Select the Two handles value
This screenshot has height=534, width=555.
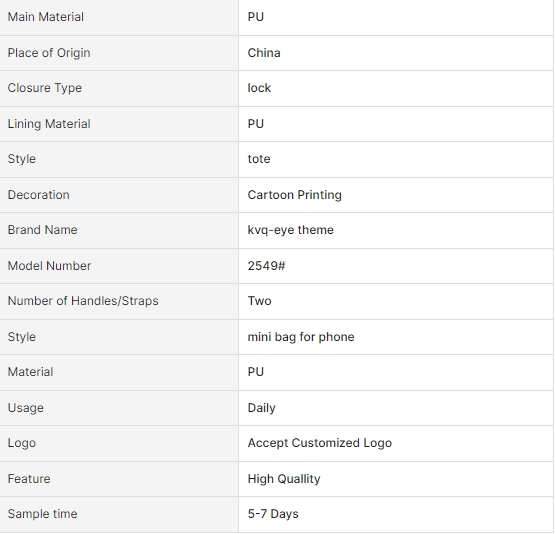(x=259, y=301)
